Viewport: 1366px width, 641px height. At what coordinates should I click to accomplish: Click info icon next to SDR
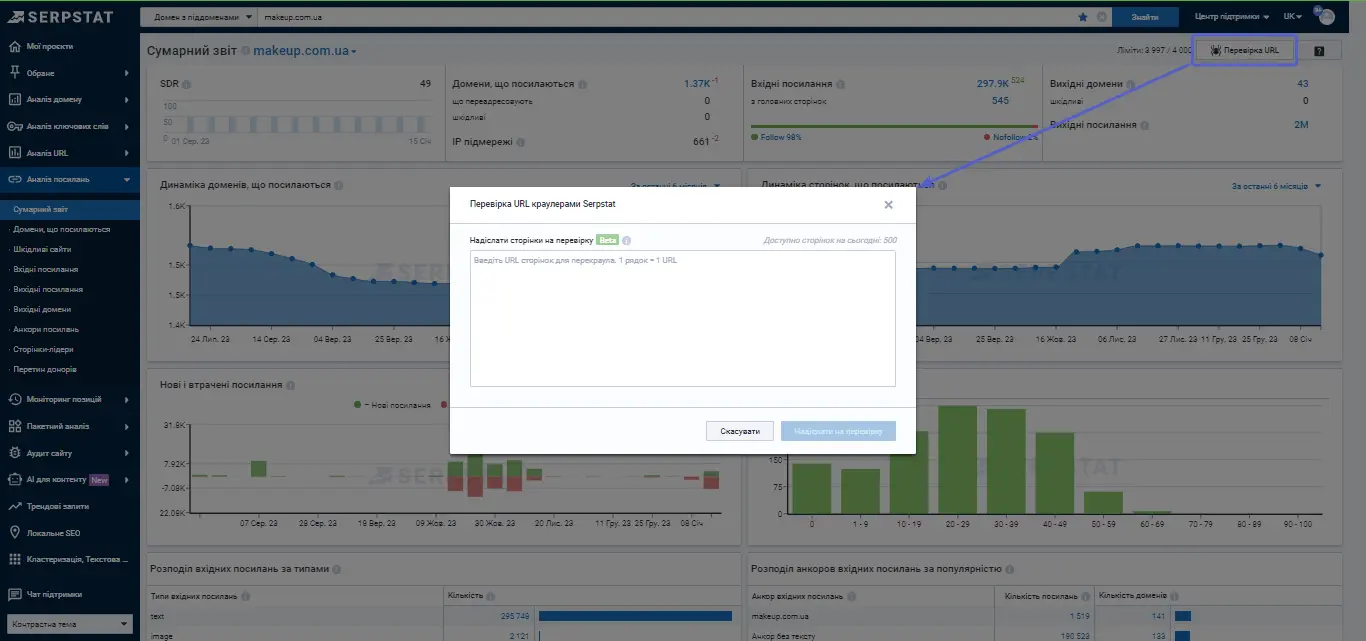[187, 85]
